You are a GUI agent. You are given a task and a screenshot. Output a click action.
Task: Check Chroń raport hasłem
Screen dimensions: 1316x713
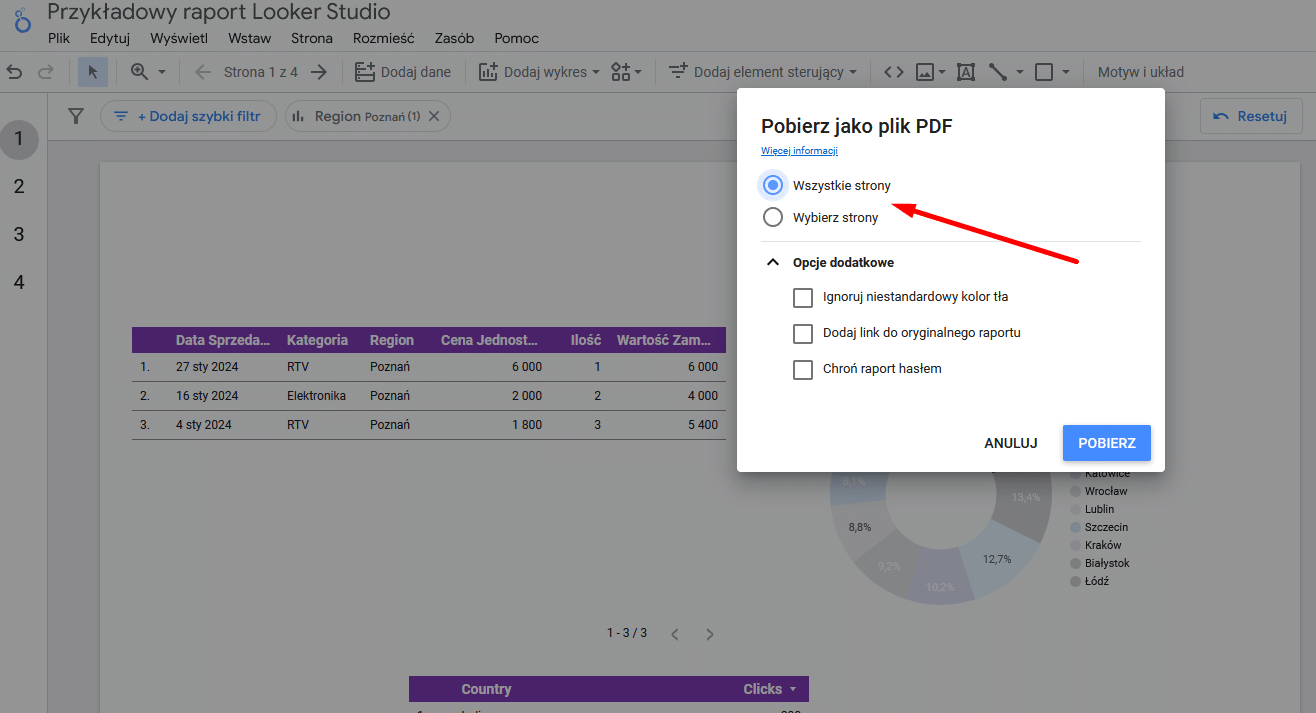pos(802,369)
